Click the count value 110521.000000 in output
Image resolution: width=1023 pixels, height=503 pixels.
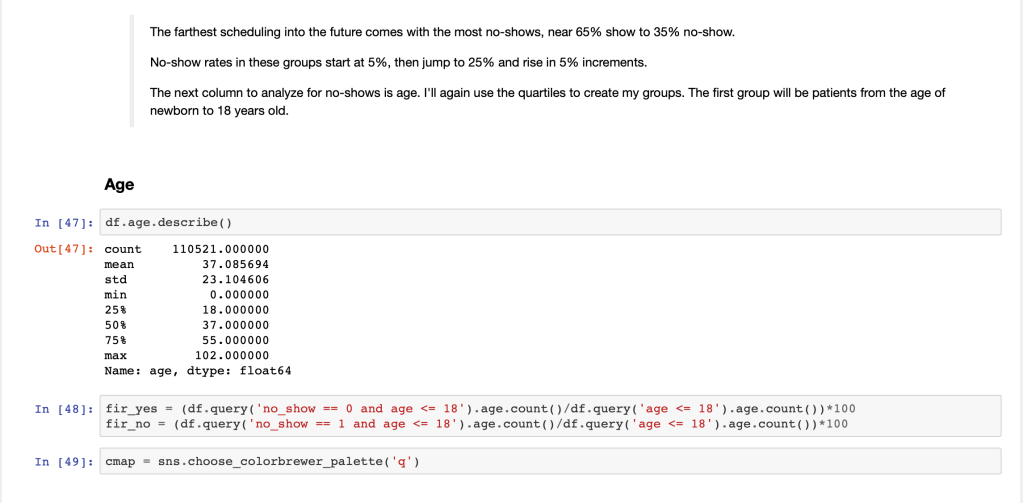pos(221,249)
